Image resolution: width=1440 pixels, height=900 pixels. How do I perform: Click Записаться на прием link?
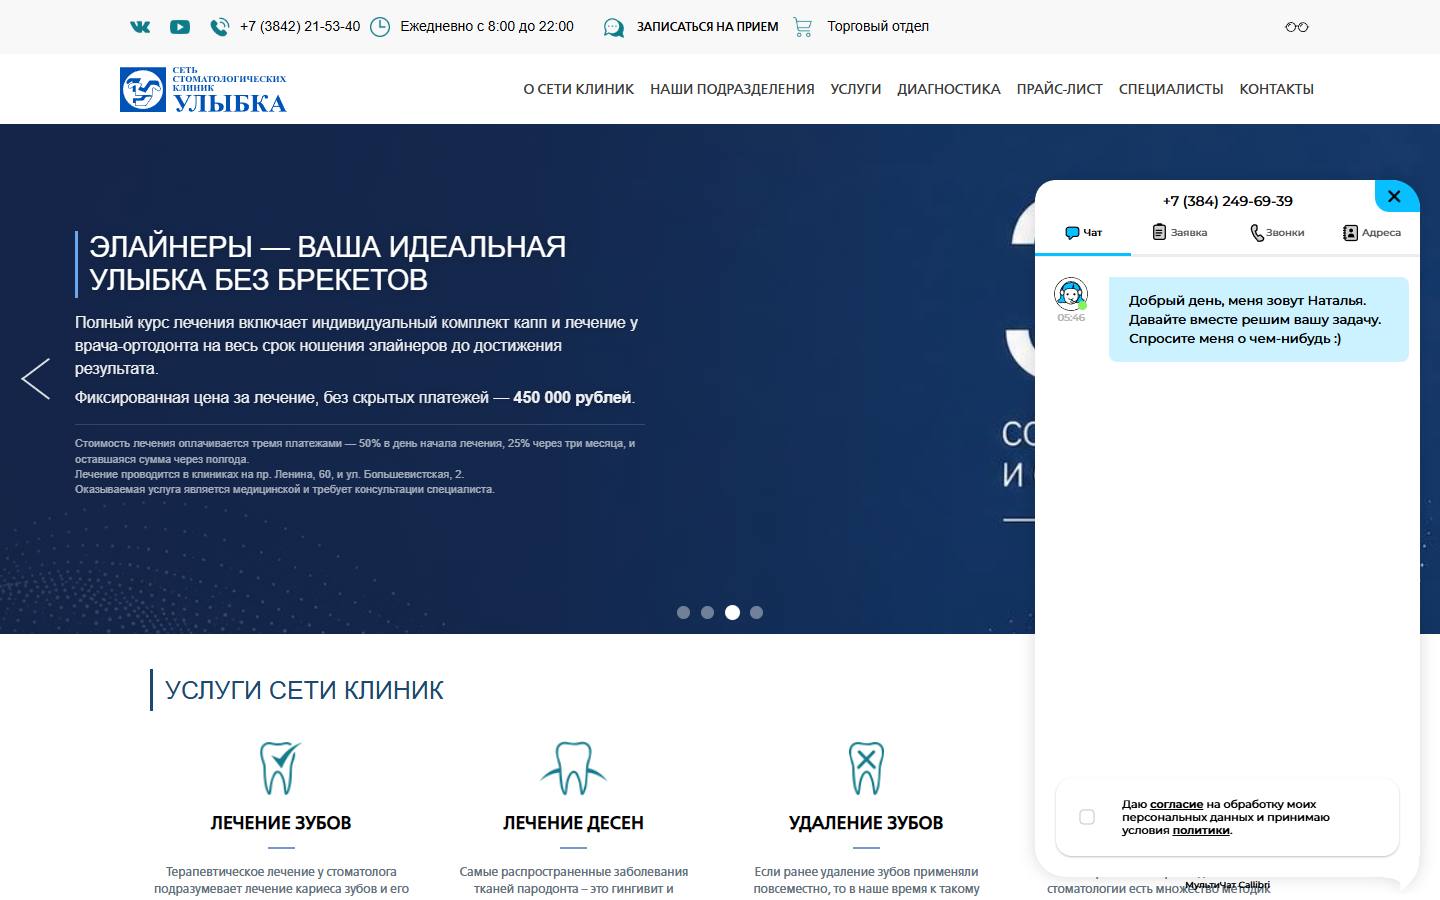pyautogui.click(x=707, y=27)
